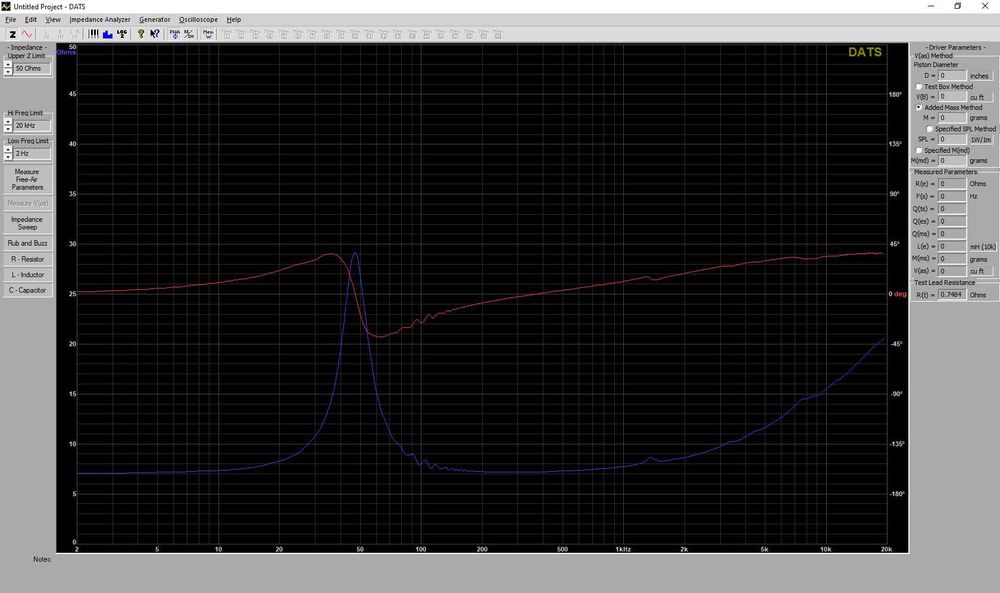Click Measure Free-Air Parameters button
1000x593 pixels.
[x=27, y=180]
